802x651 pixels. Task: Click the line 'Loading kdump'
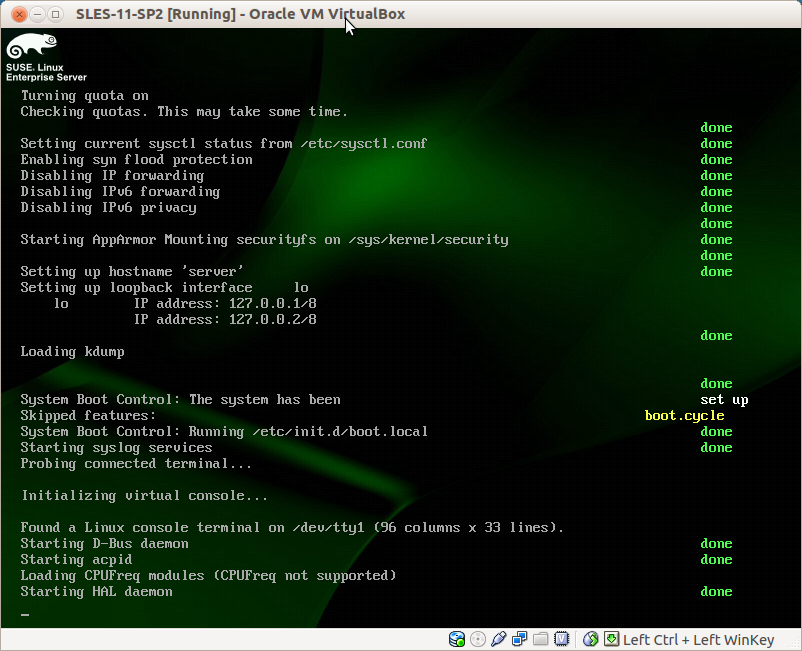[x=72, y=352]
